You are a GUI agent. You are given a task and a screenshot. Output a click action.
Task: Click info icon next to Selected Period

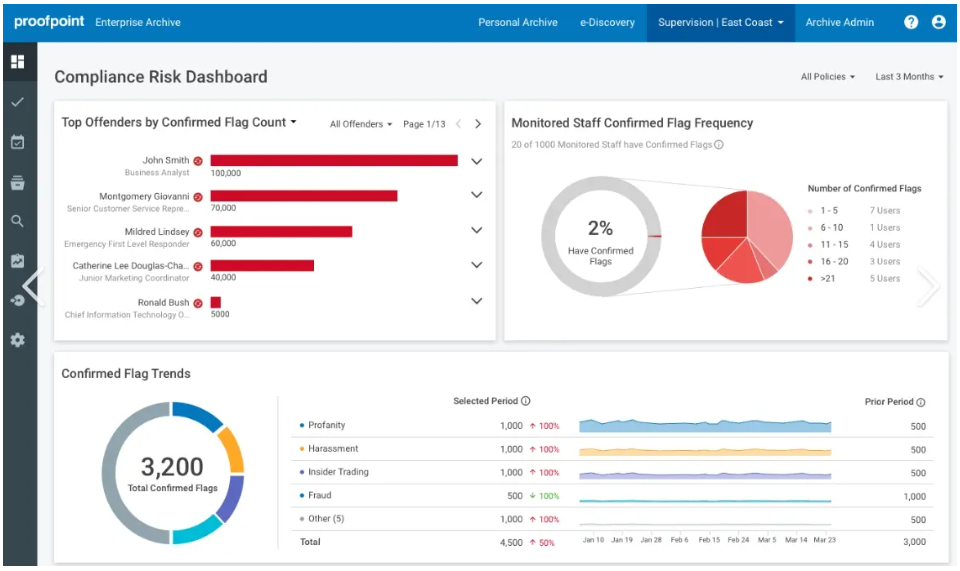point(525,401)
